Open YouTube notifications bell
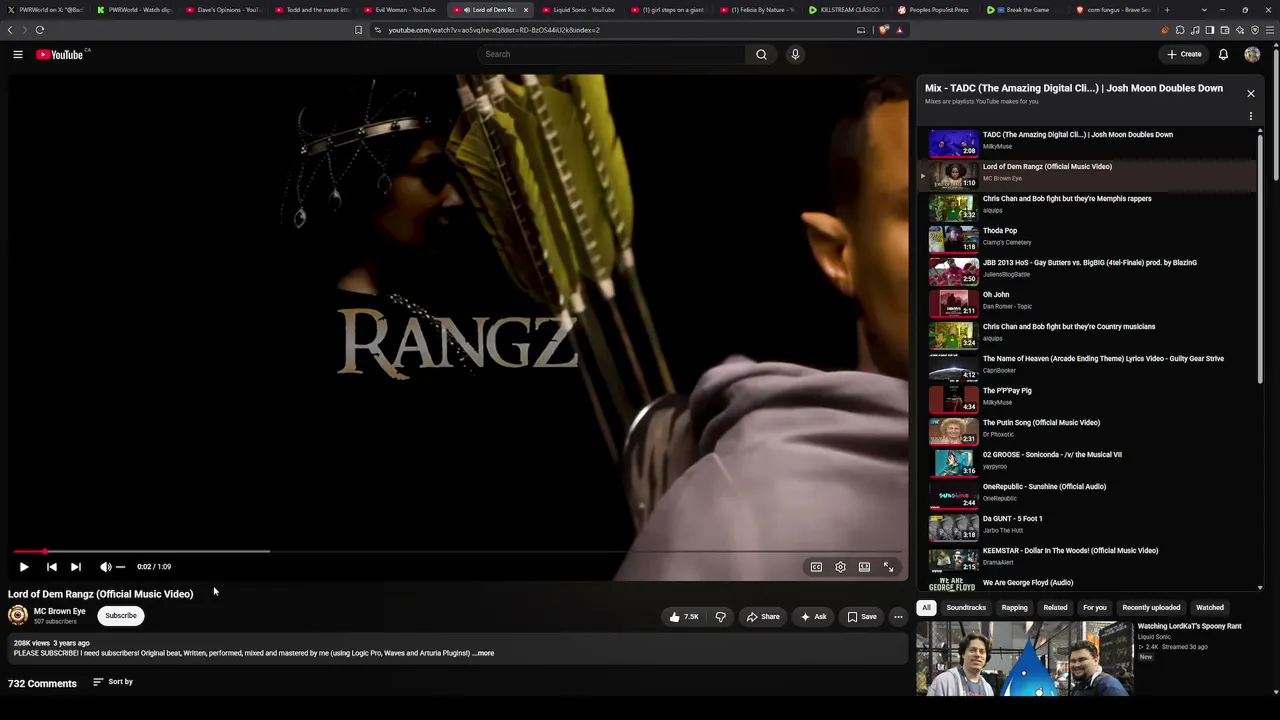The height and width of the screenshot is (720, 1280). 1223,54
